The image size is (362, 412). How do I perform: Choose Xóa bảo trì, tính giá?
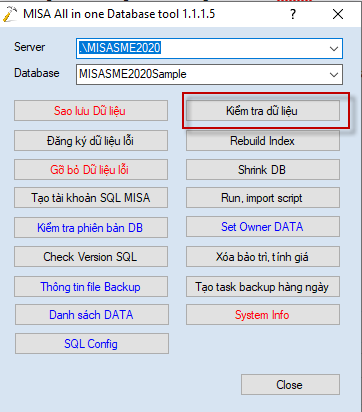tap(263, 256)
